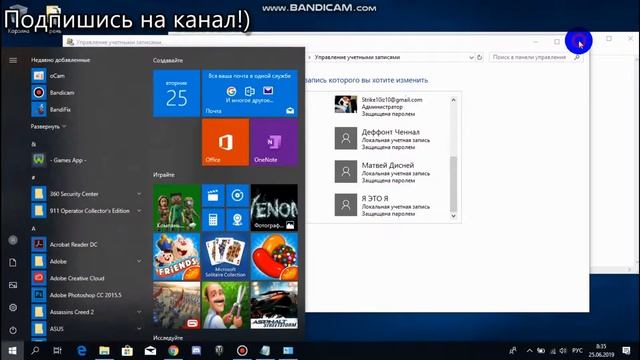The image size is (640, 360).
Task: Open Acrobat Reader DC
Action: tap(86, 244)
